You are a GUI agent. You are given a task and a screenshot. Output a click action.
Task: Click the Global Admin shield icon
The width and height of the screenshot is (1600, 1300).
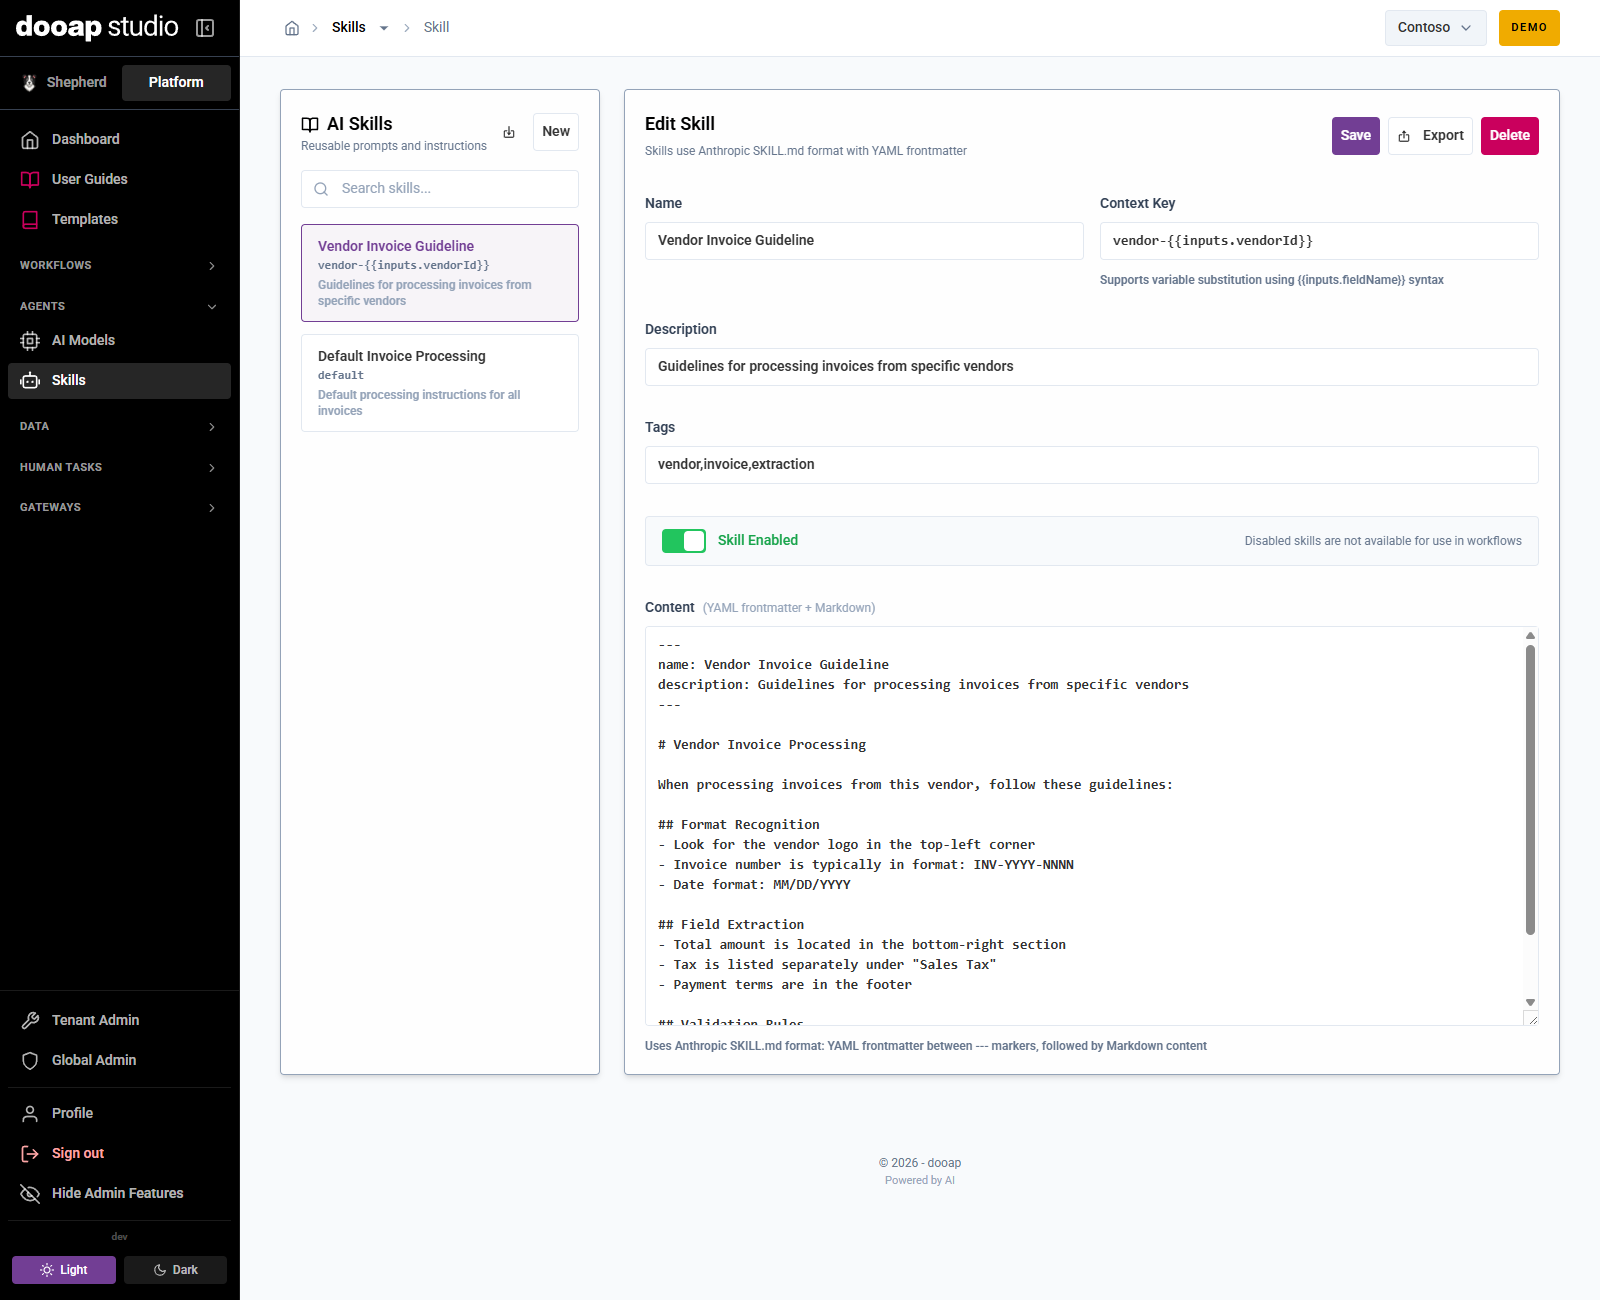(30, 1061)
